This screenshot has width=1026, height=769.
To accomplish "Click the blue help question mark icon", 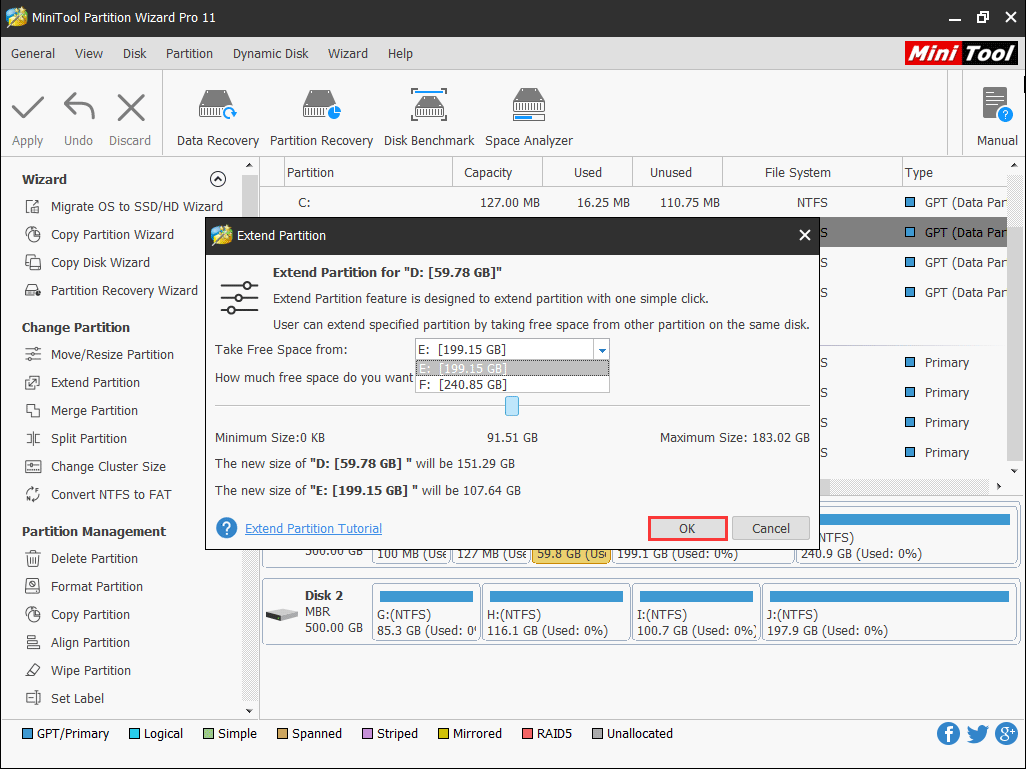I will 227,528.
